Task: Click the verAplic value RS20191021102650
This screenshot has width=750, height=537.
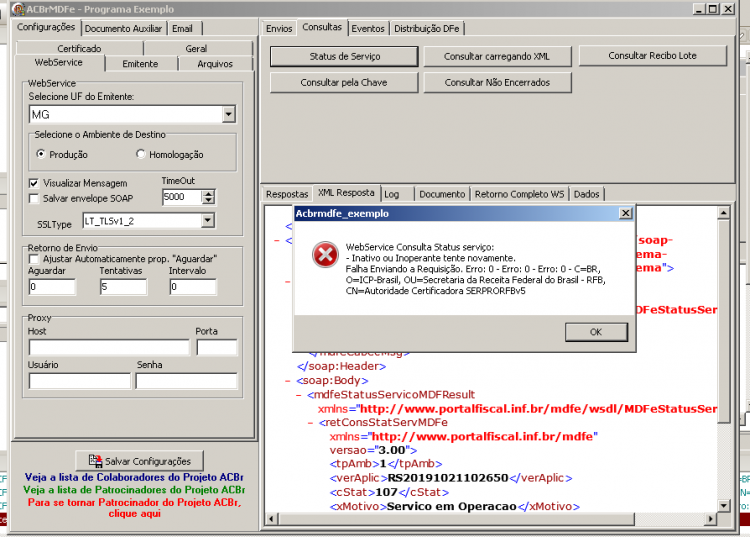Action: (448, 478)
